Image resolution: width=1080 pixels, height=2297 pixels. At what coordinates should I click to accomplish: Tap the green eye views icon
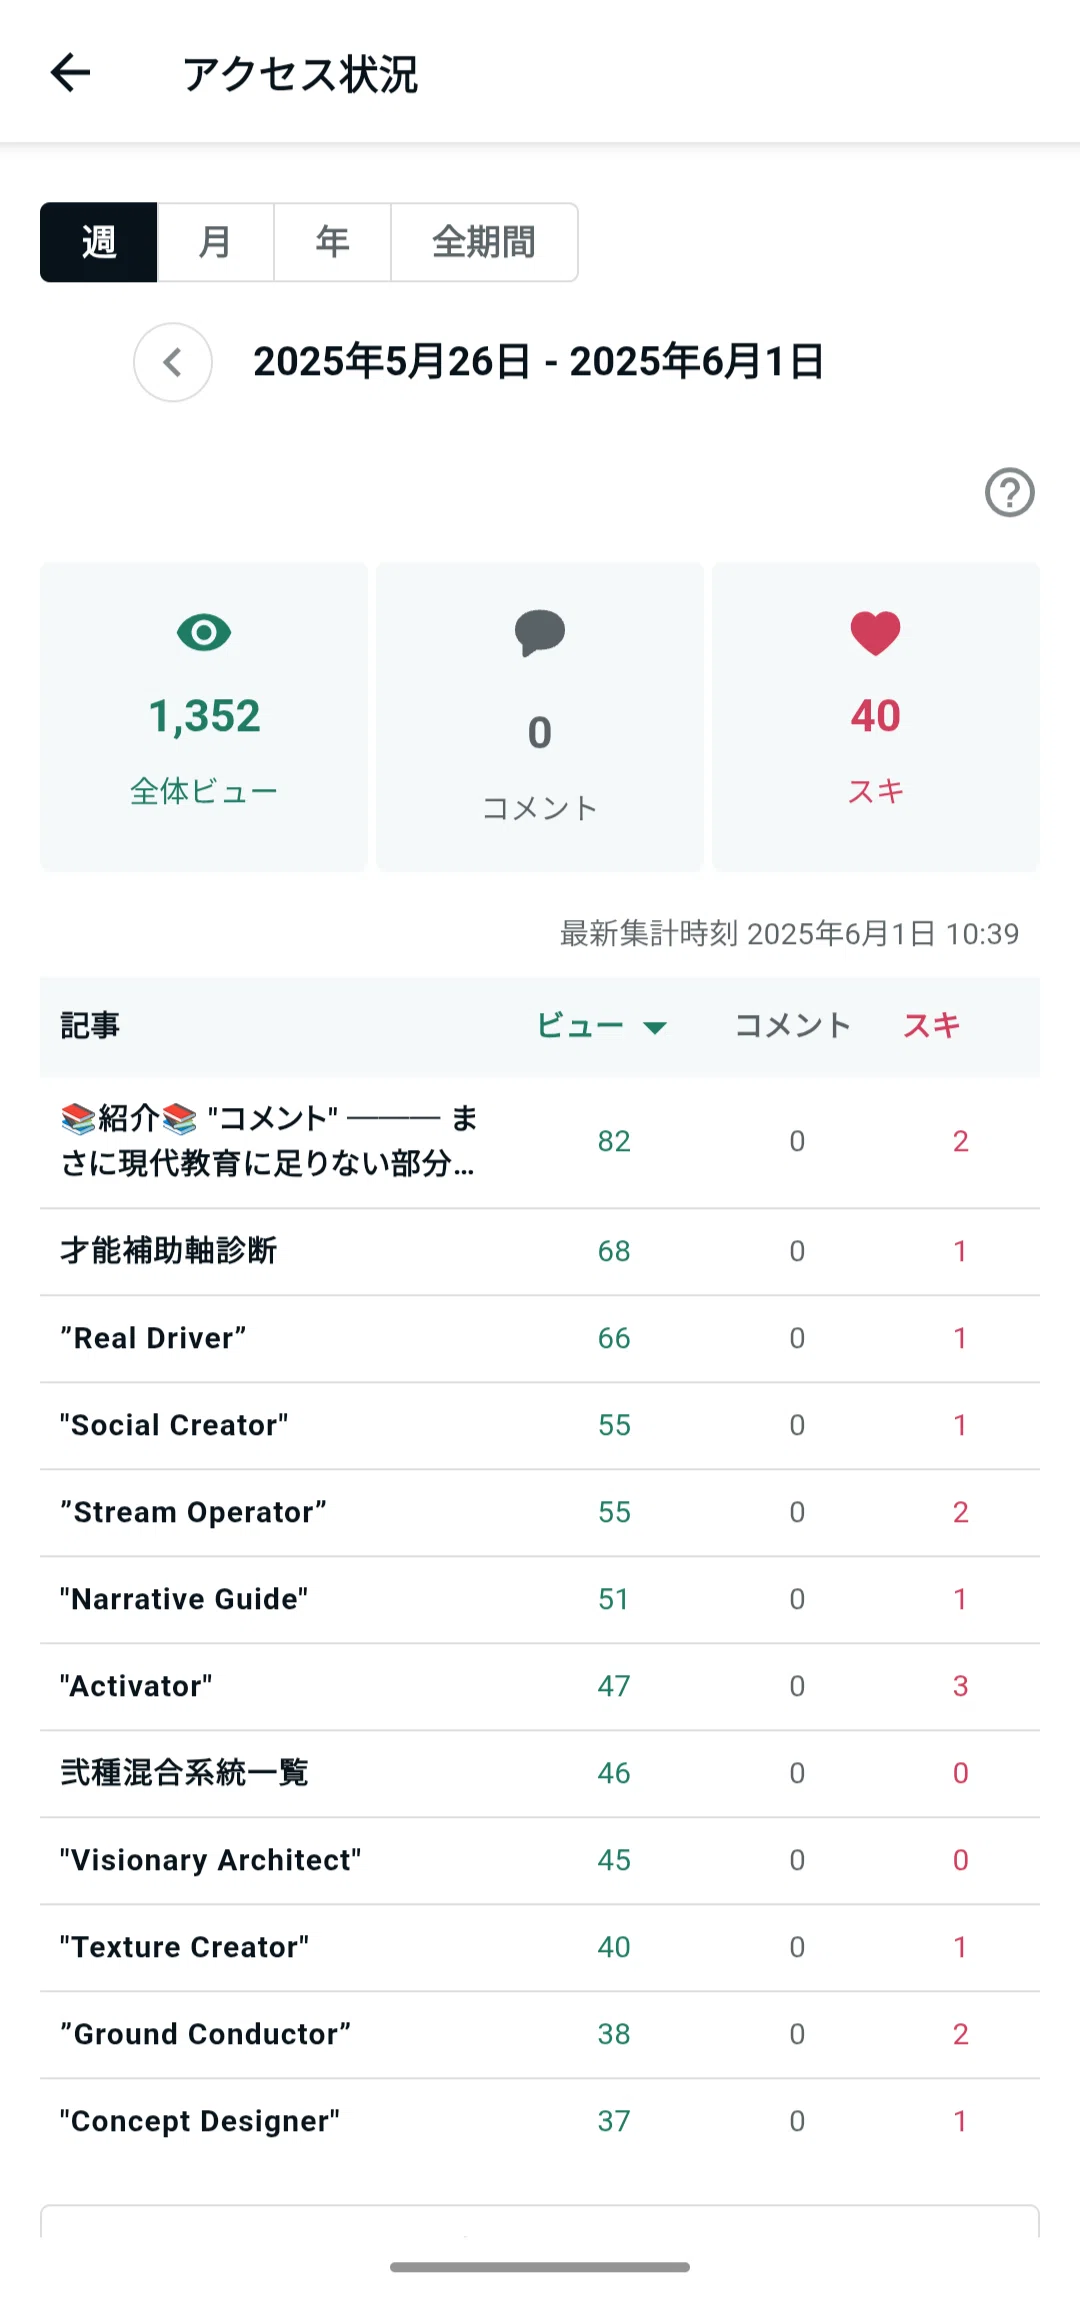204,632
